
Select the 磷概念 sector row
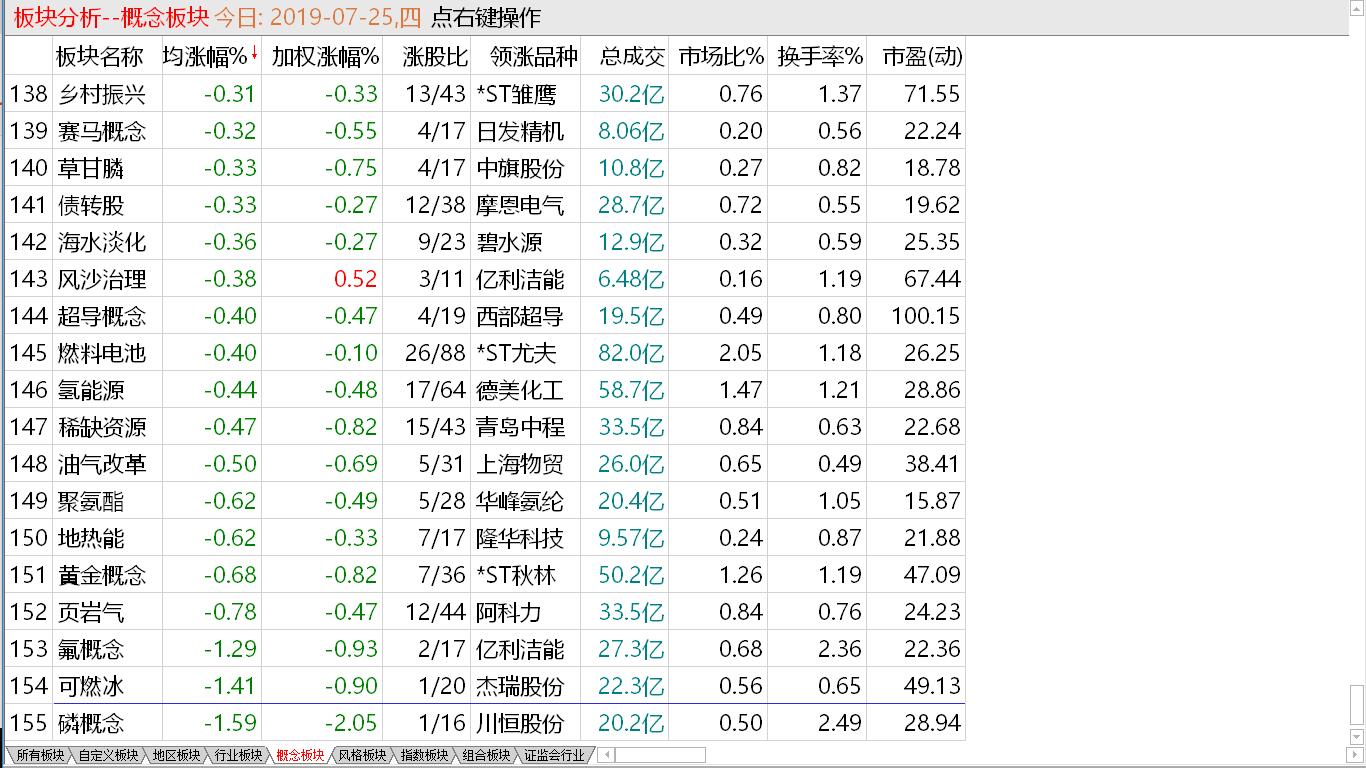click(485, 723)
